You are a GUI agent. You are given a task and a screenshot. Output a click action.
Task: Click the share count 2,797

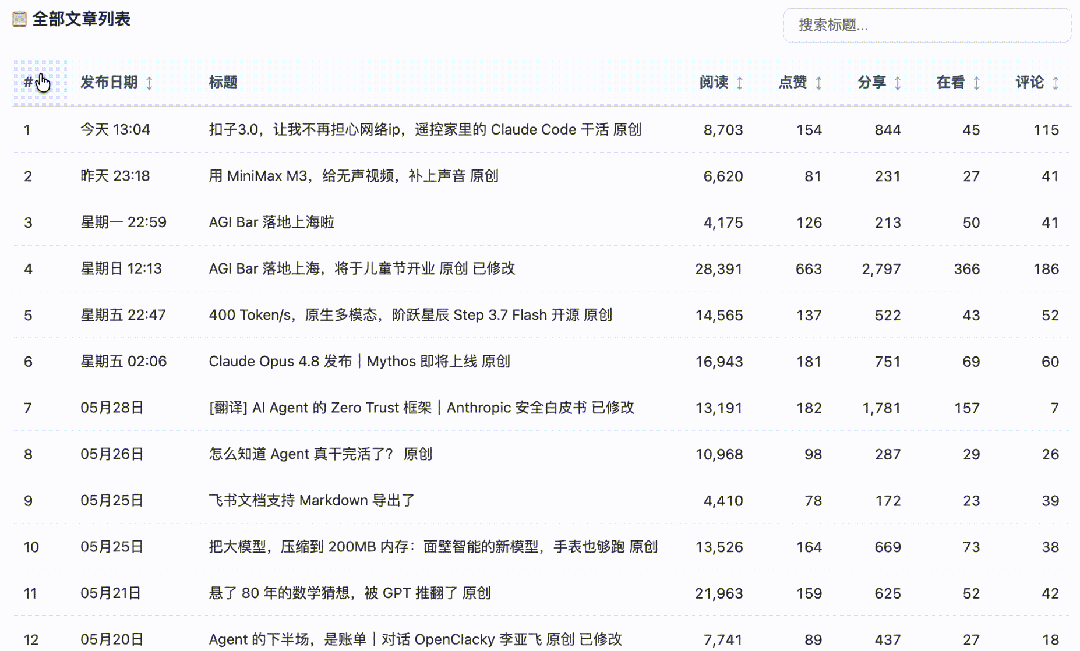point(882,269)
